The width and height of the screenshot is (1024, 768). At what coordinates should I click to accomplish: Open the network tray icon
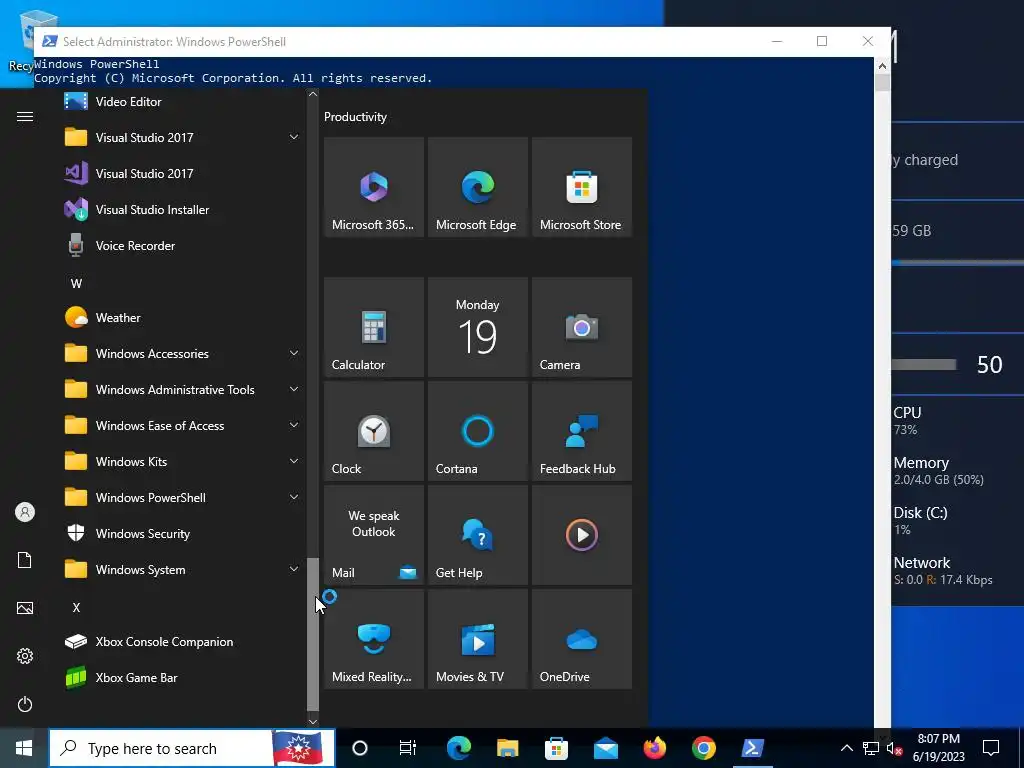point(871,748)
